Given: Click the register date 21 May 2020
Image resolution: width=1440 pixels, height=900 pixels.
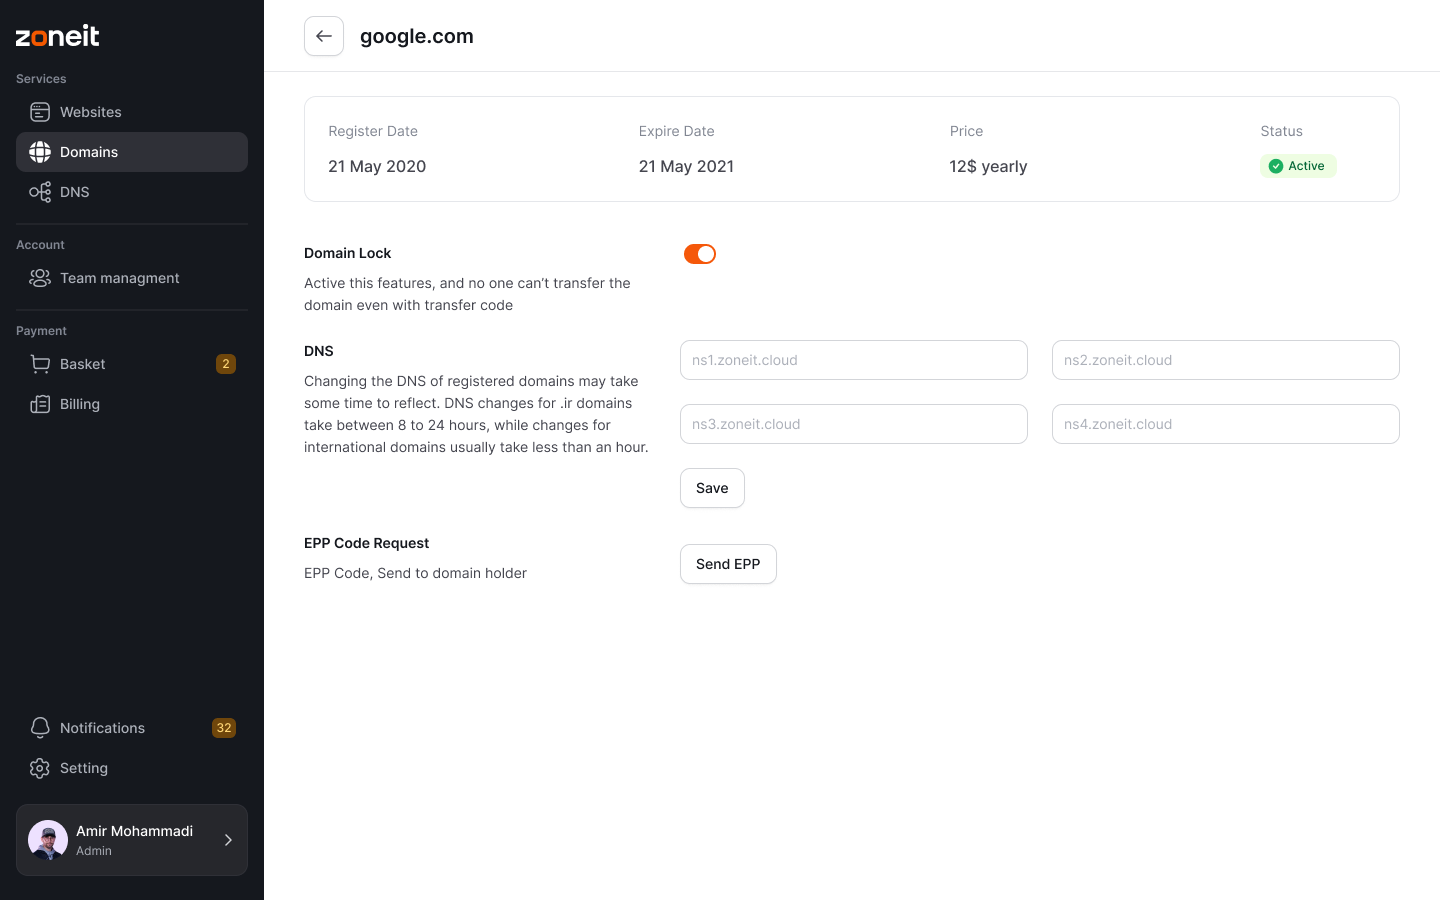Looking at the screenshot, I should tap(377, 166).
